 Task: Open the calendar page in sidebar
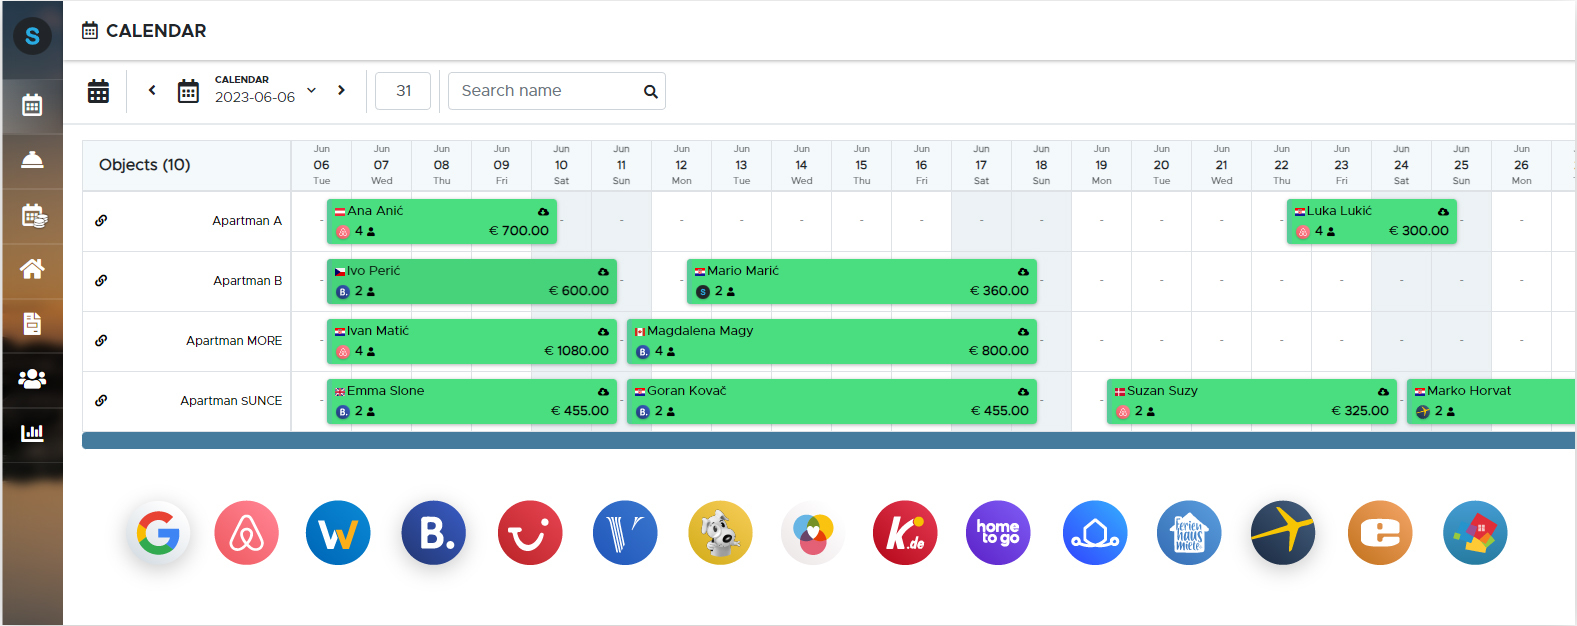(32, 105)
